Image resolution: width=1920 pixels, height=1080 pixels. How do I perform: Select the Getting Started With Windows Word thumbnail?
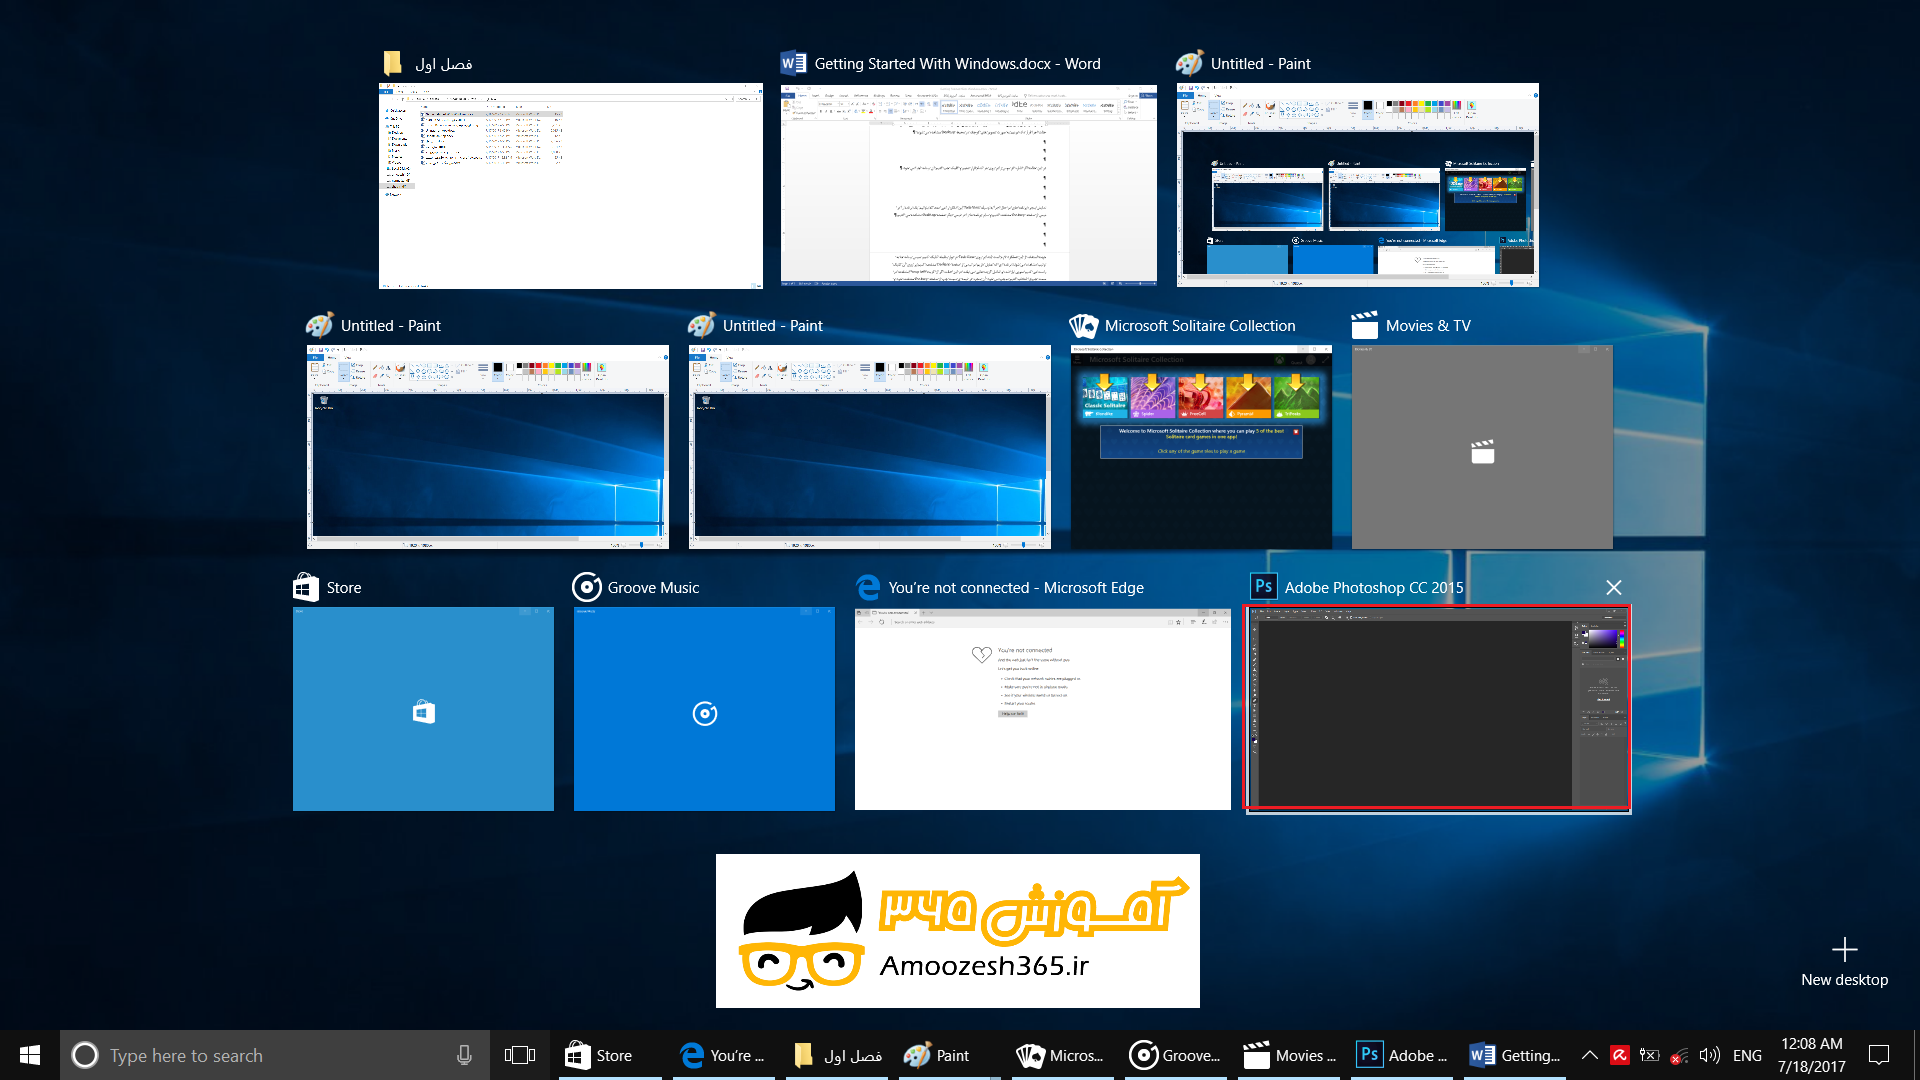point(968,184)
